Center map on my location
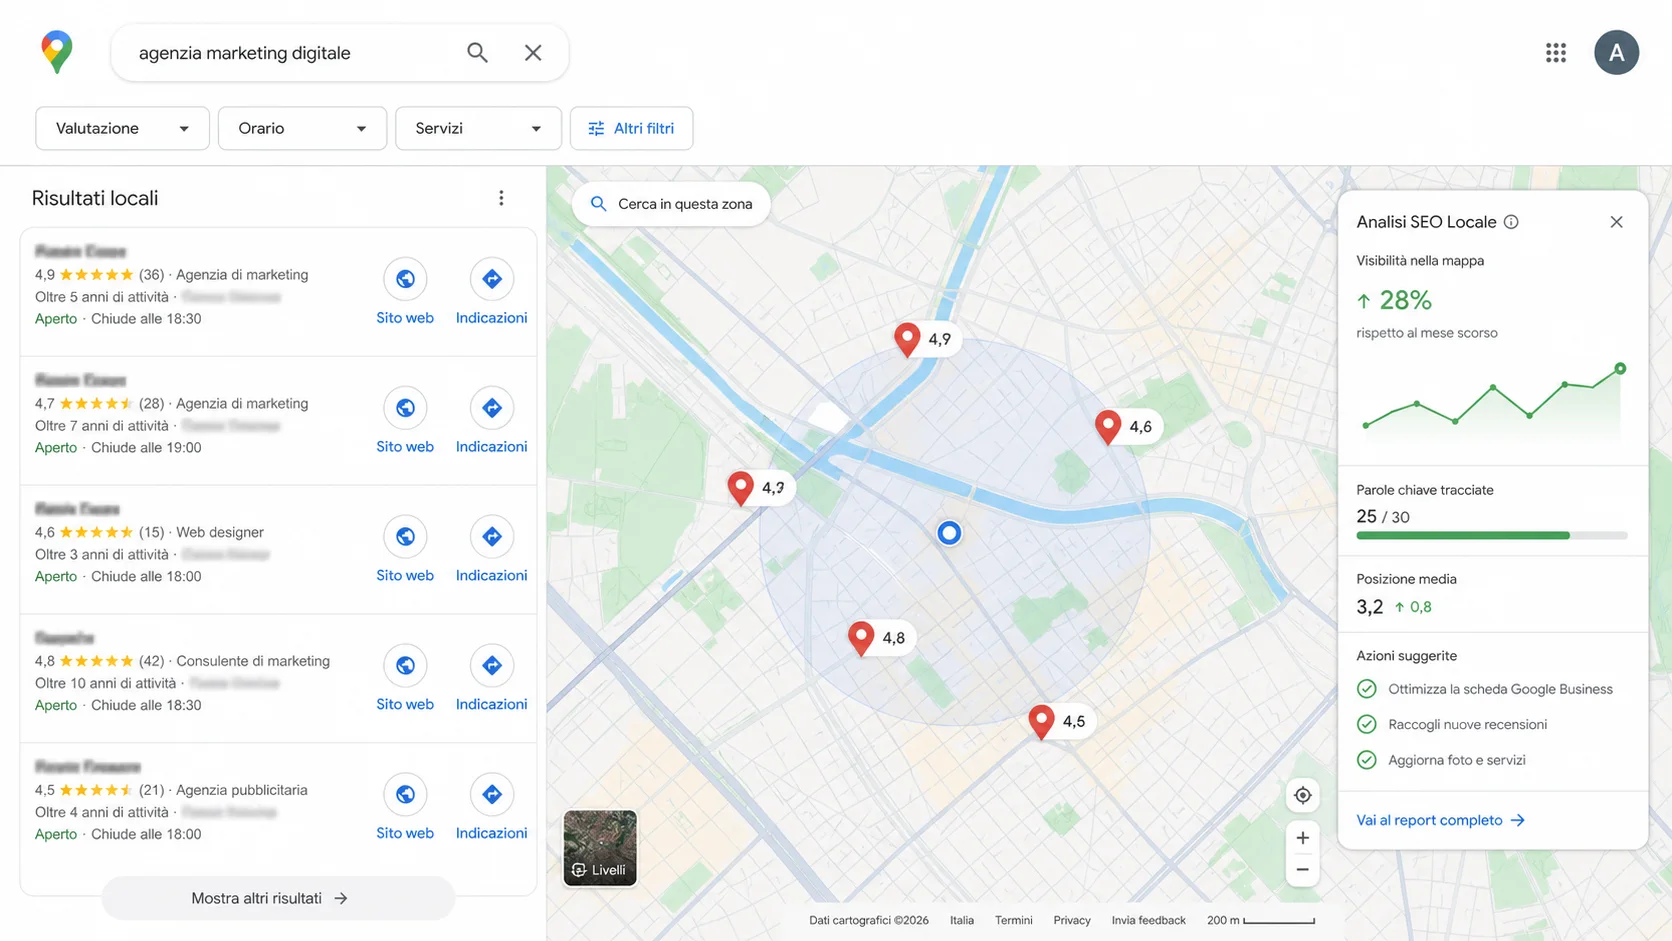 pyautogui.click(x=1302, y=795)
